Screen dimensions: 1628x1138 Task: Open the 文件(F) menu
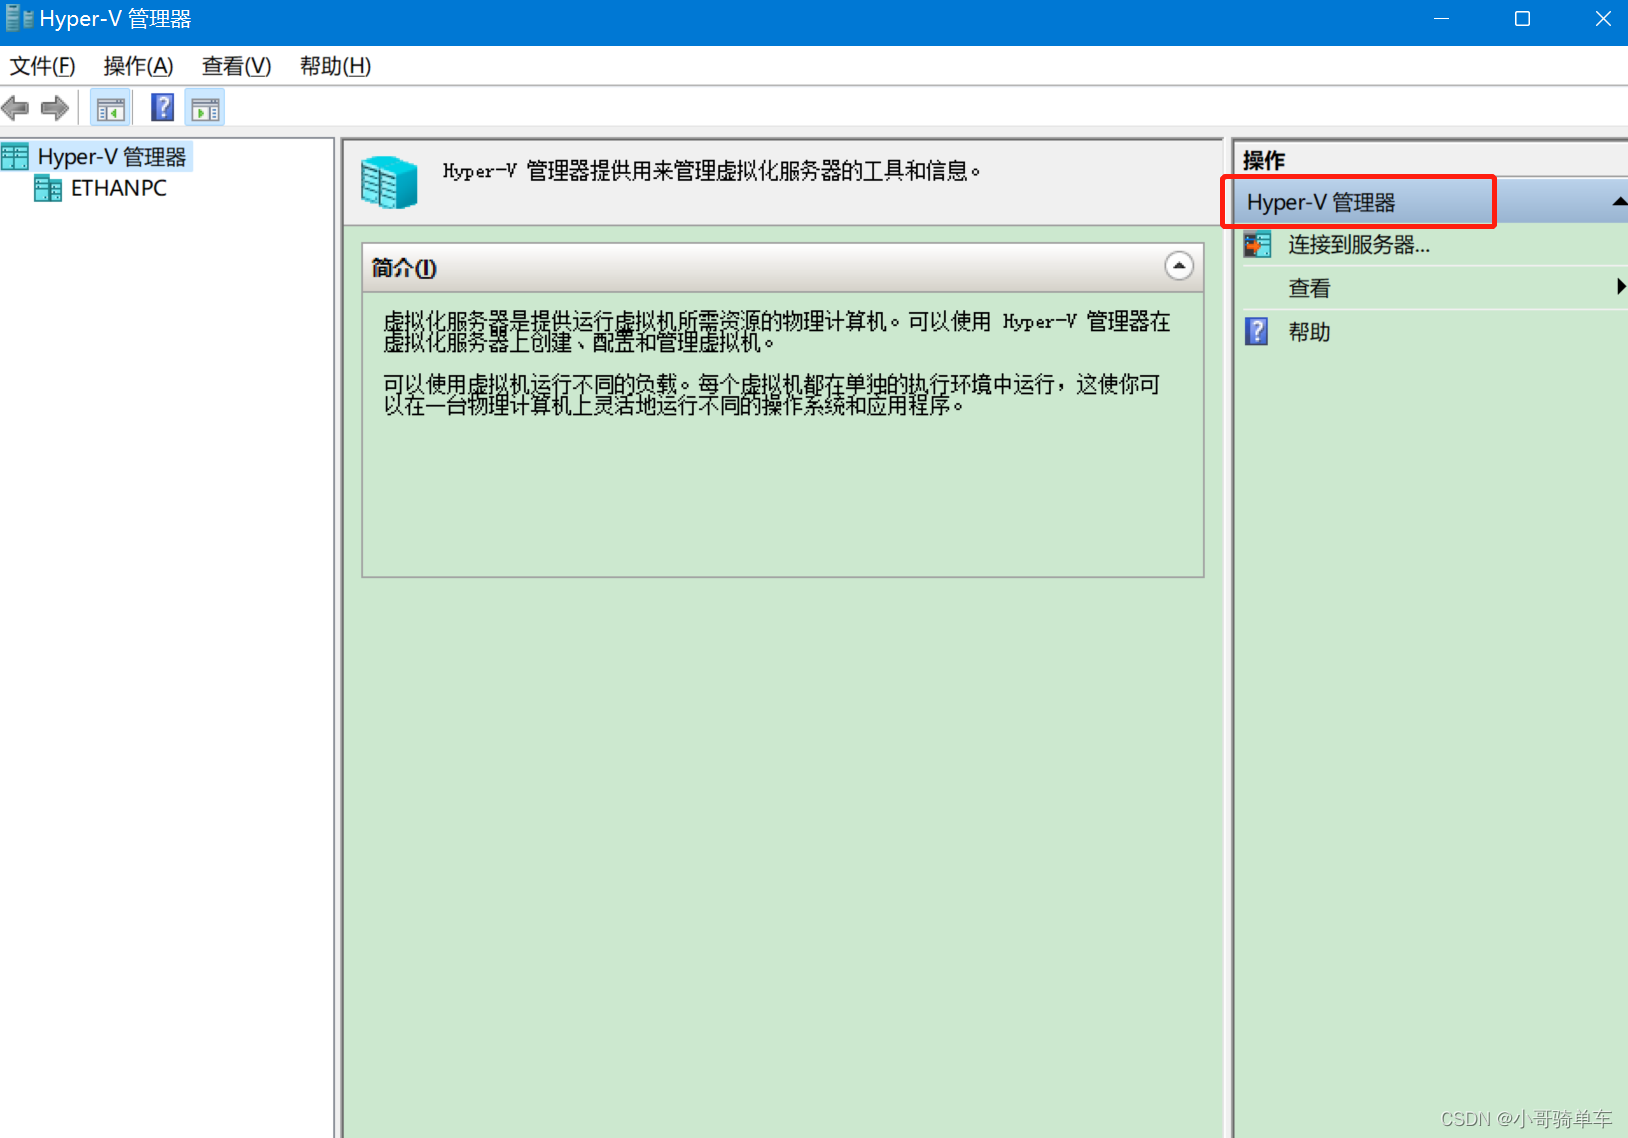43,66
